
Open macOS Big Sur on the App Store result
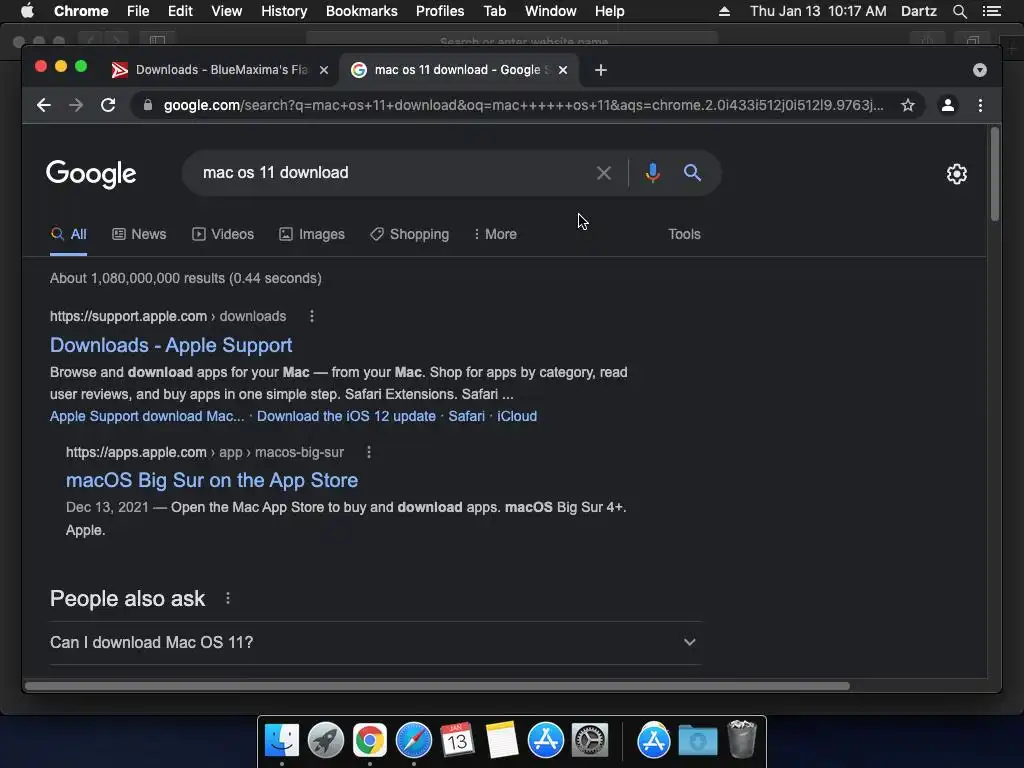212,480
